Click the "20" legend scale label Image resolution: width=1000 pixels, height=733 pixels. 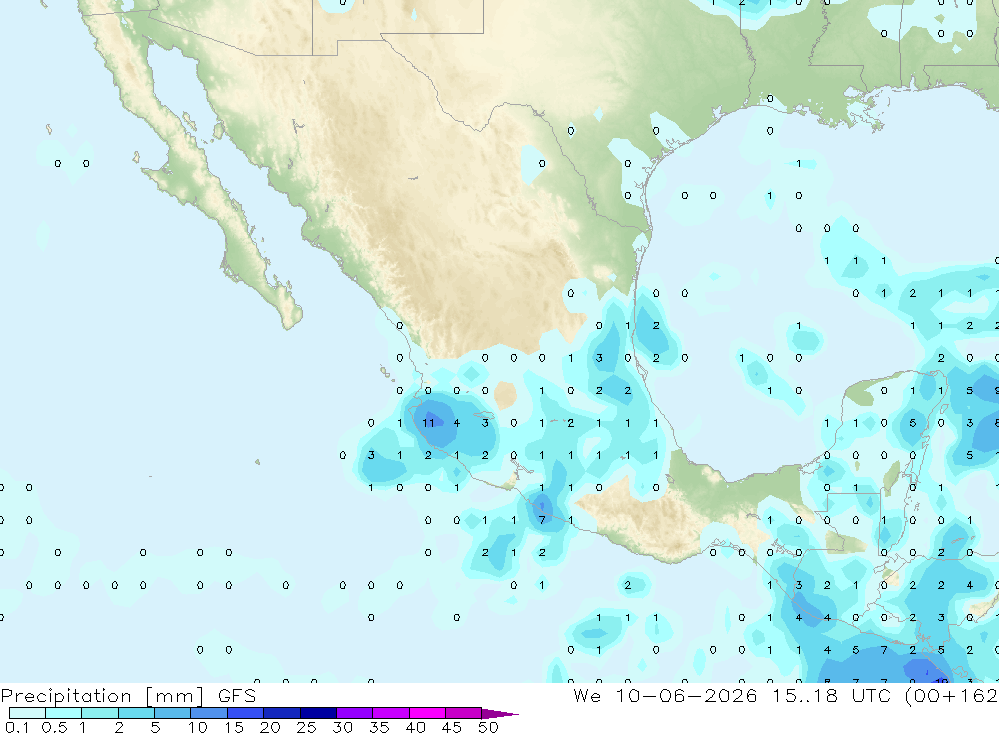point(270,727)
